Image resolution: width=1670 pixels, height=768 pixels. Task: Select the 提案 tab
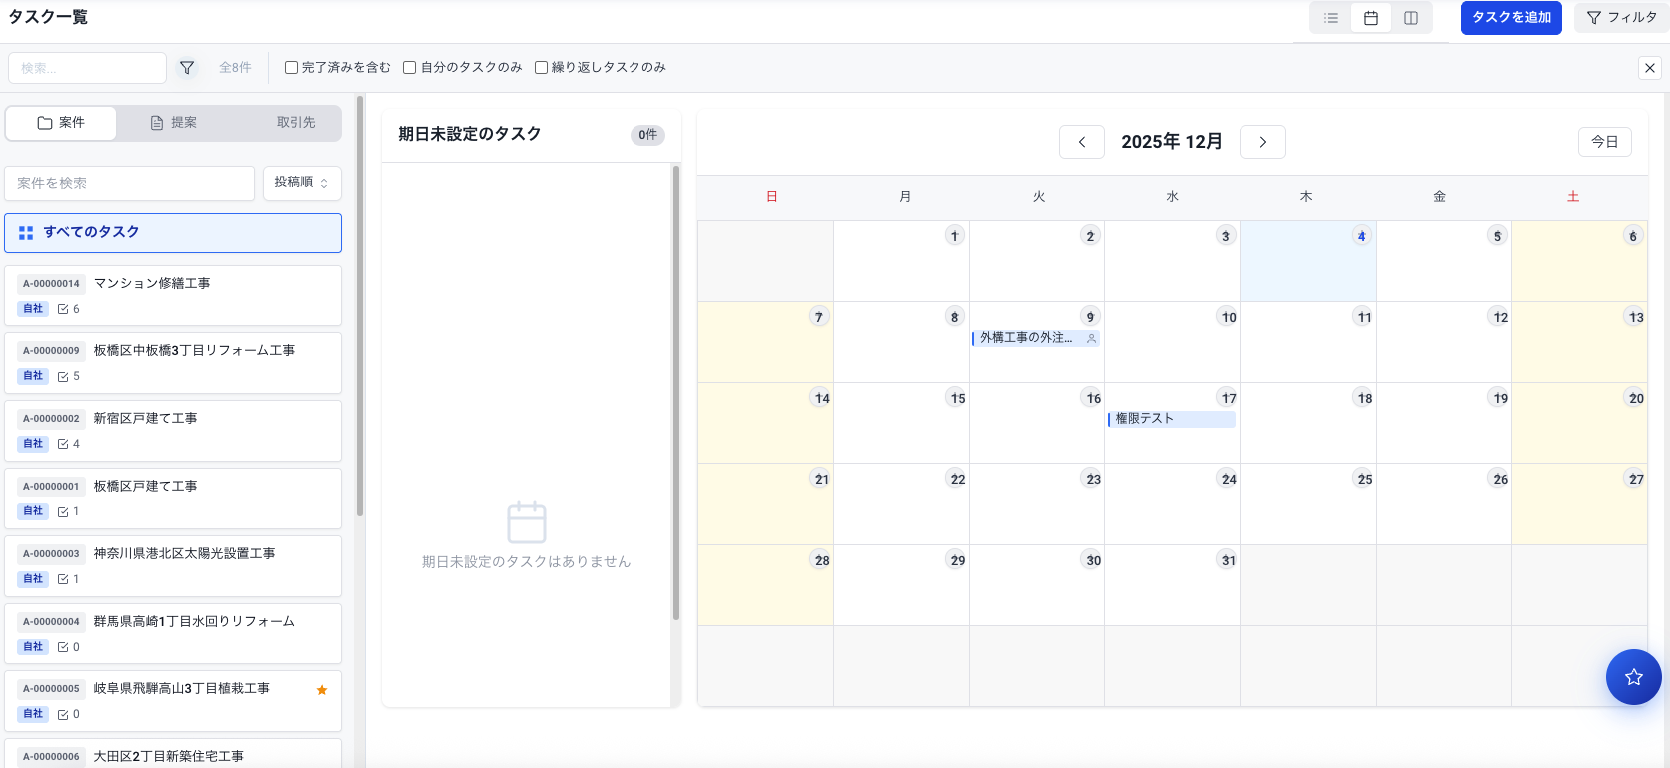pos(174,123)
